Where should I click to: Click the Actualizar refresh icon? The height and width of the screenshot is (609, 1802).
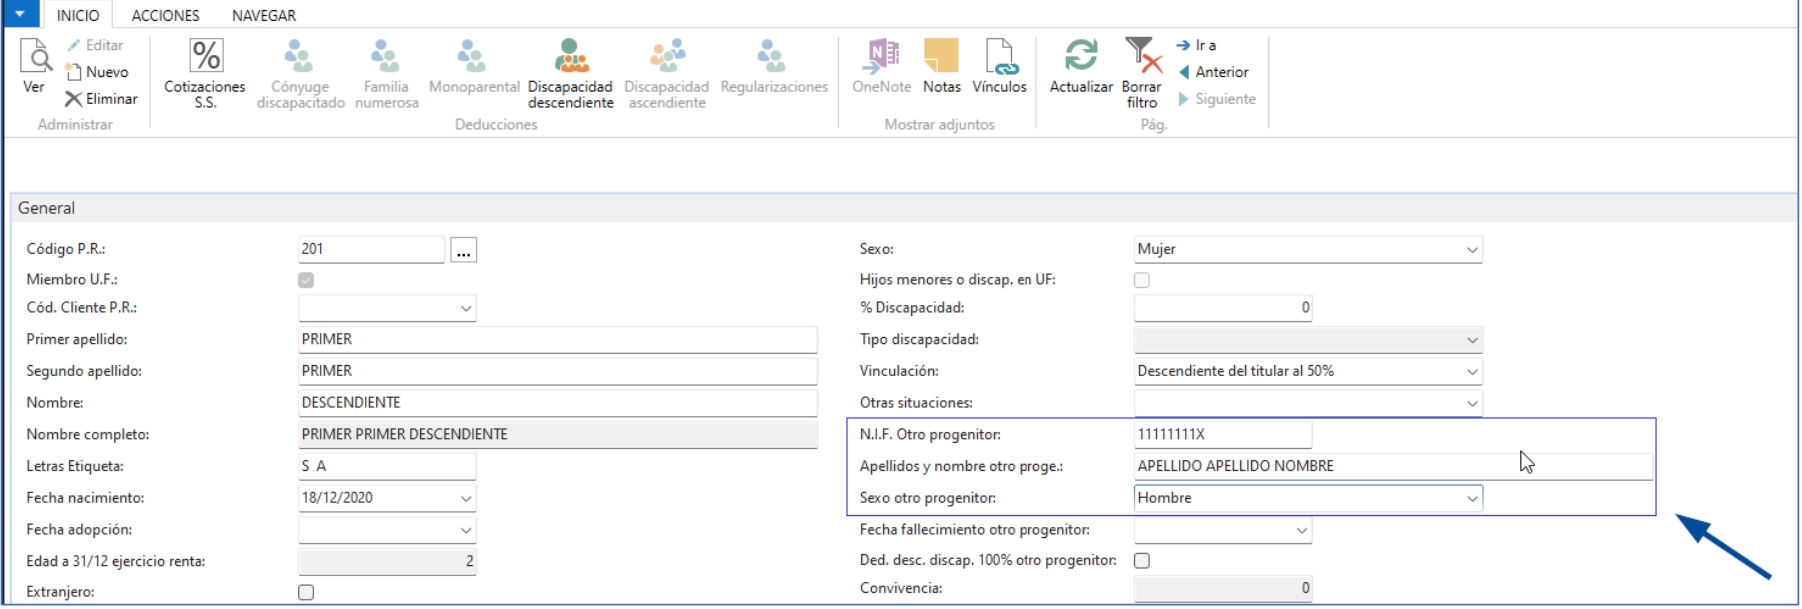tap(1080, 57)
